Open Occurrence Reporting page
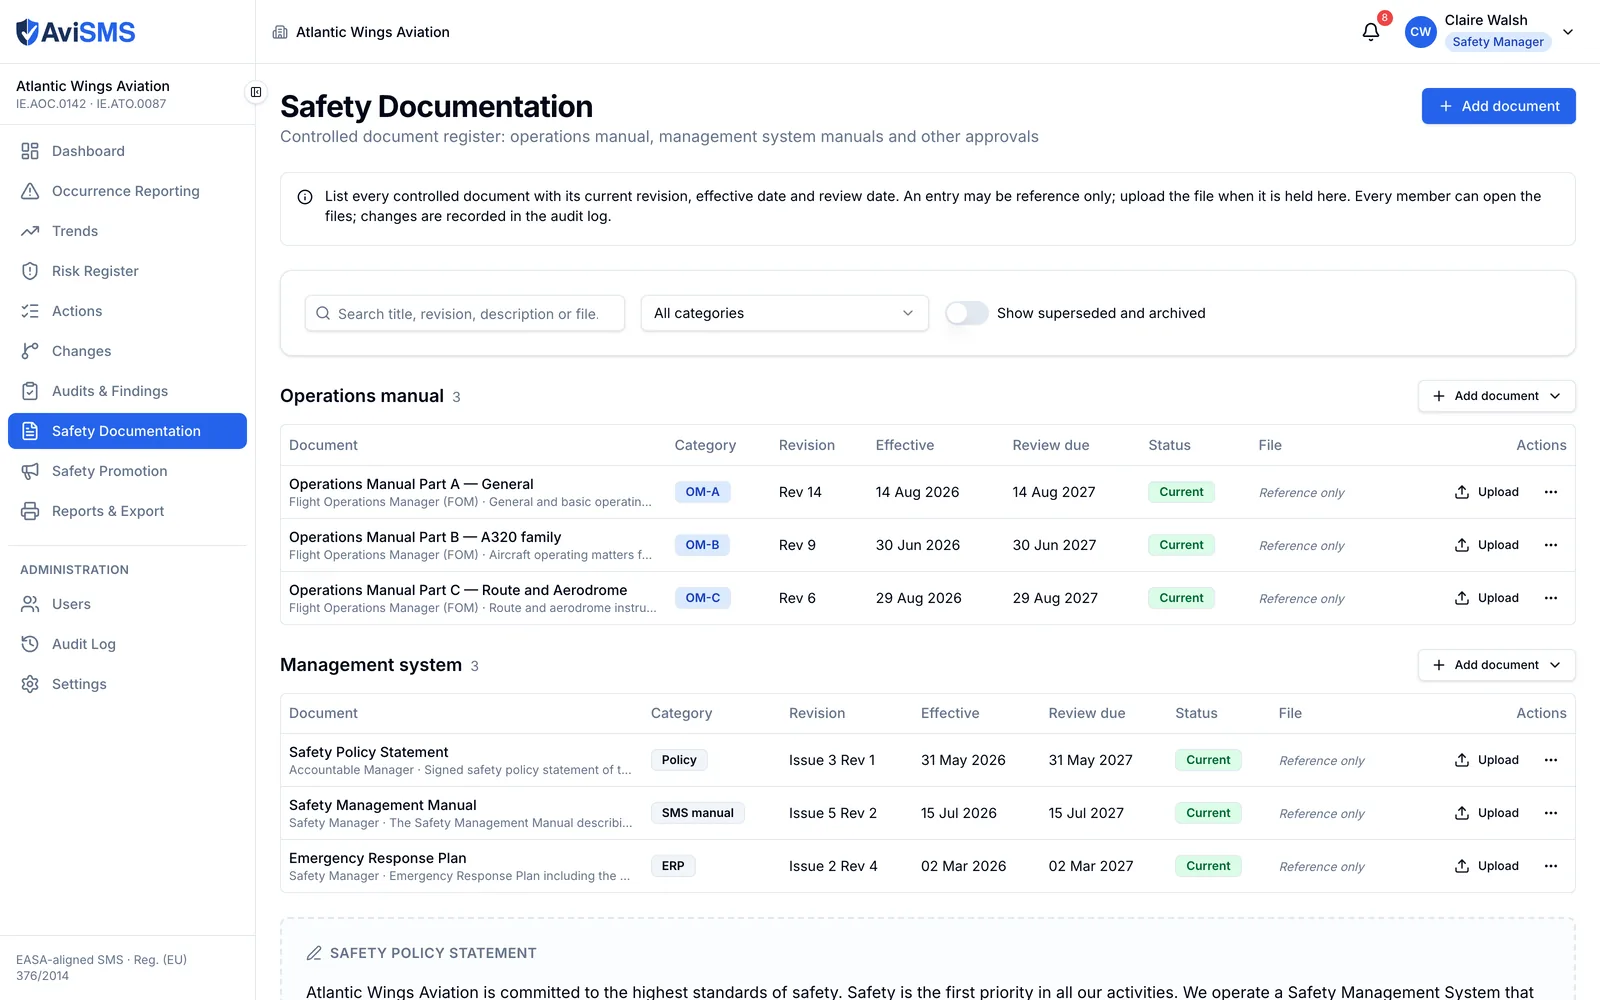 click(127, 191)
